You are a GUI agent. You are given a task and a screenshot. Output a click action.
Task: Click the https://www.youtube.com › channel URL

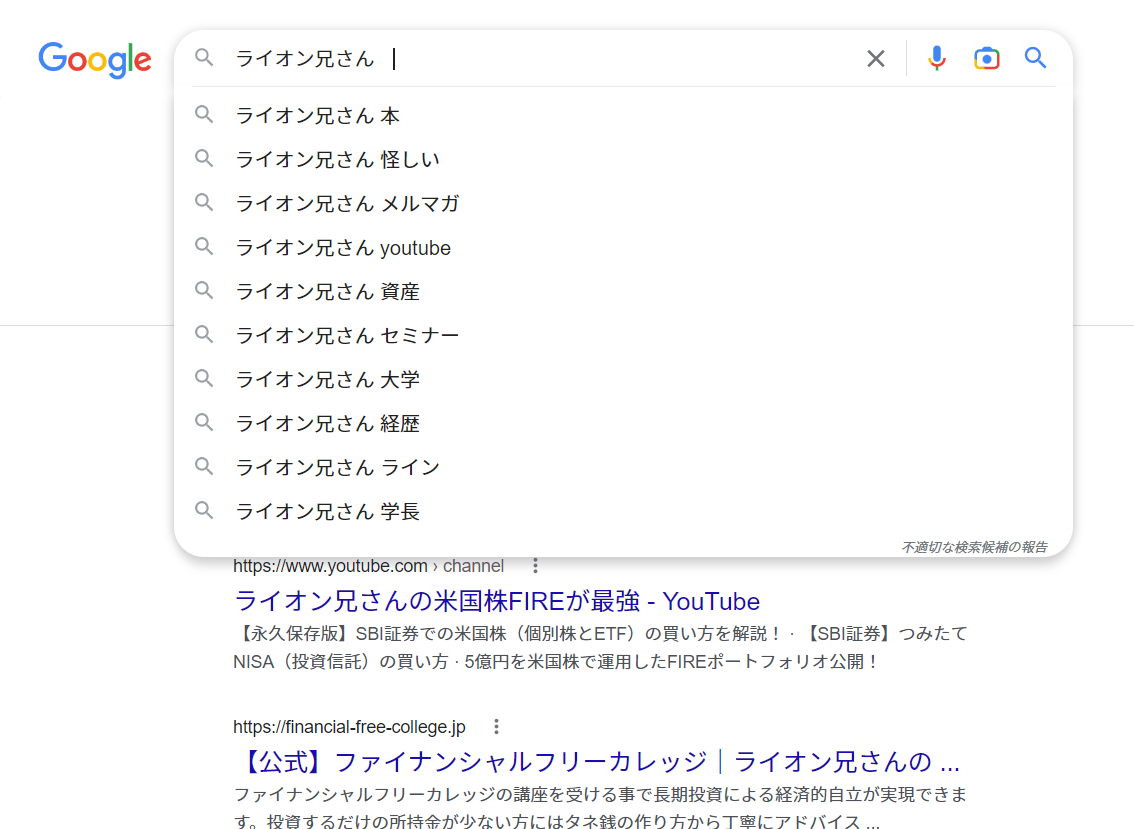click(368, 566)
